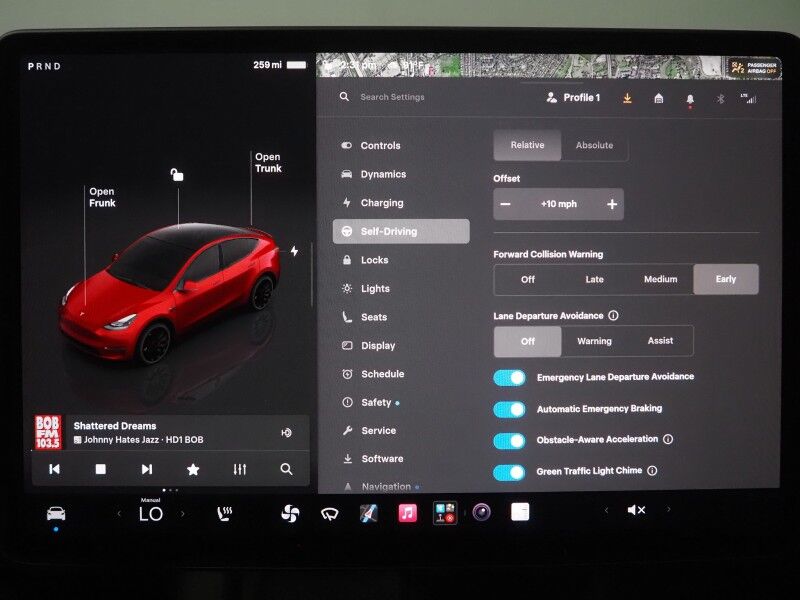Open audio equalizer settings icon
The image size is (800, 600).
(x=240, y=469)
